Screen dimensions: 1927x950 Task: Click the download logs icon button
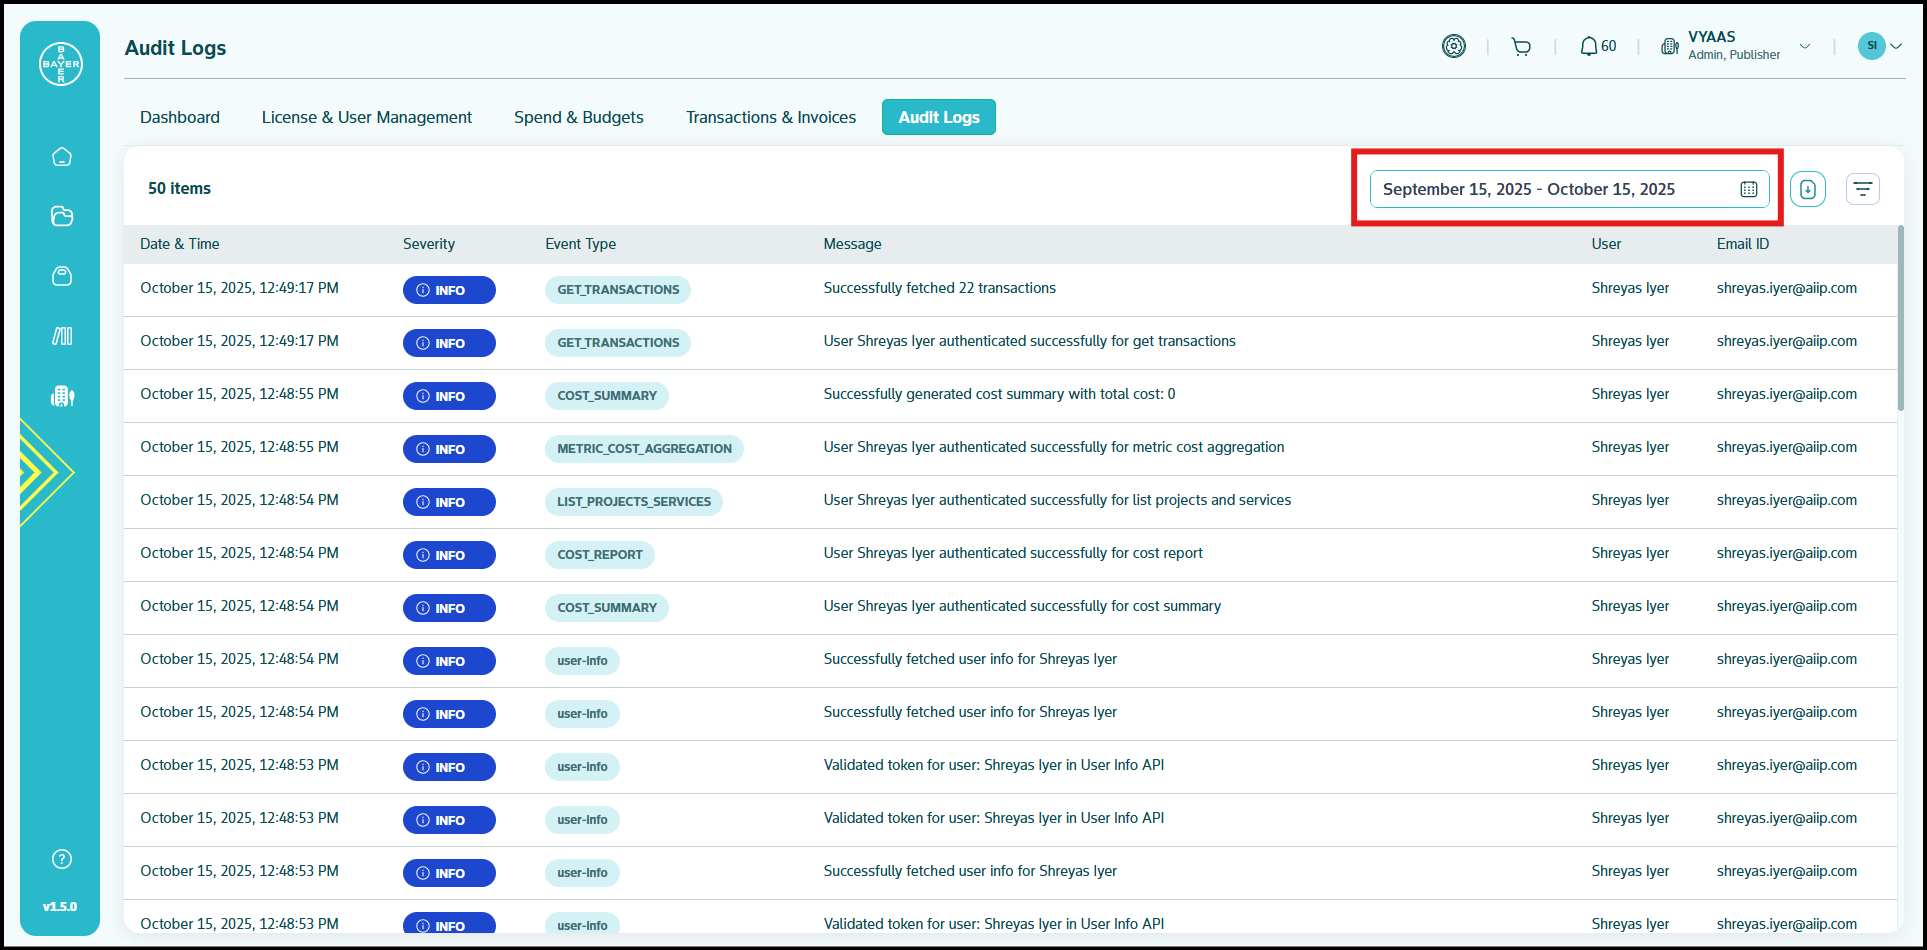(x=1807, y=189)
